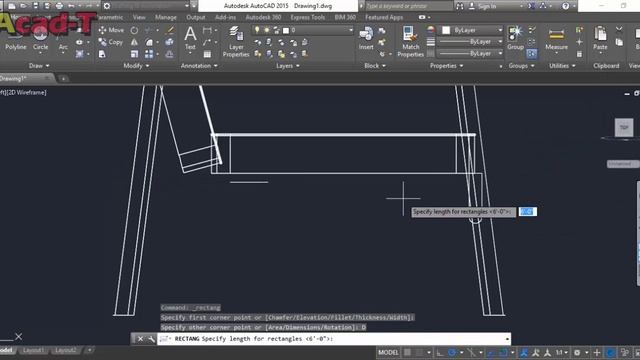Switch to Layout1 tab
This screenshot has height=360, width=640.
click(x=33, y=350)
